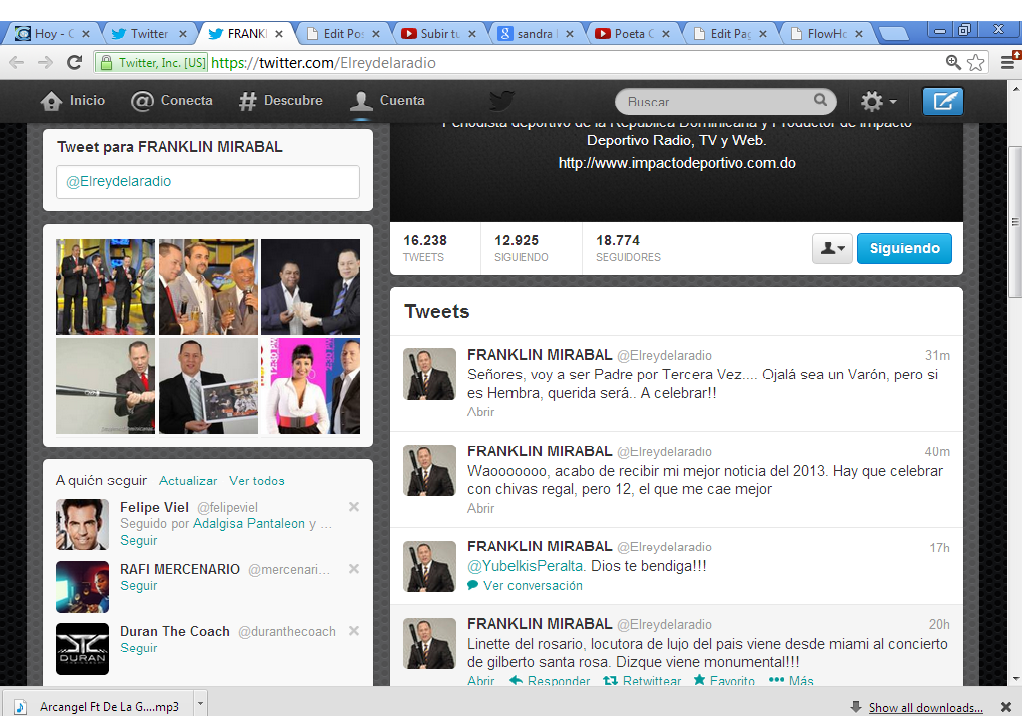The height and width of the screenshot is (716, 1022).
Task: Click the address bar URL
Action: coord(323,63)
